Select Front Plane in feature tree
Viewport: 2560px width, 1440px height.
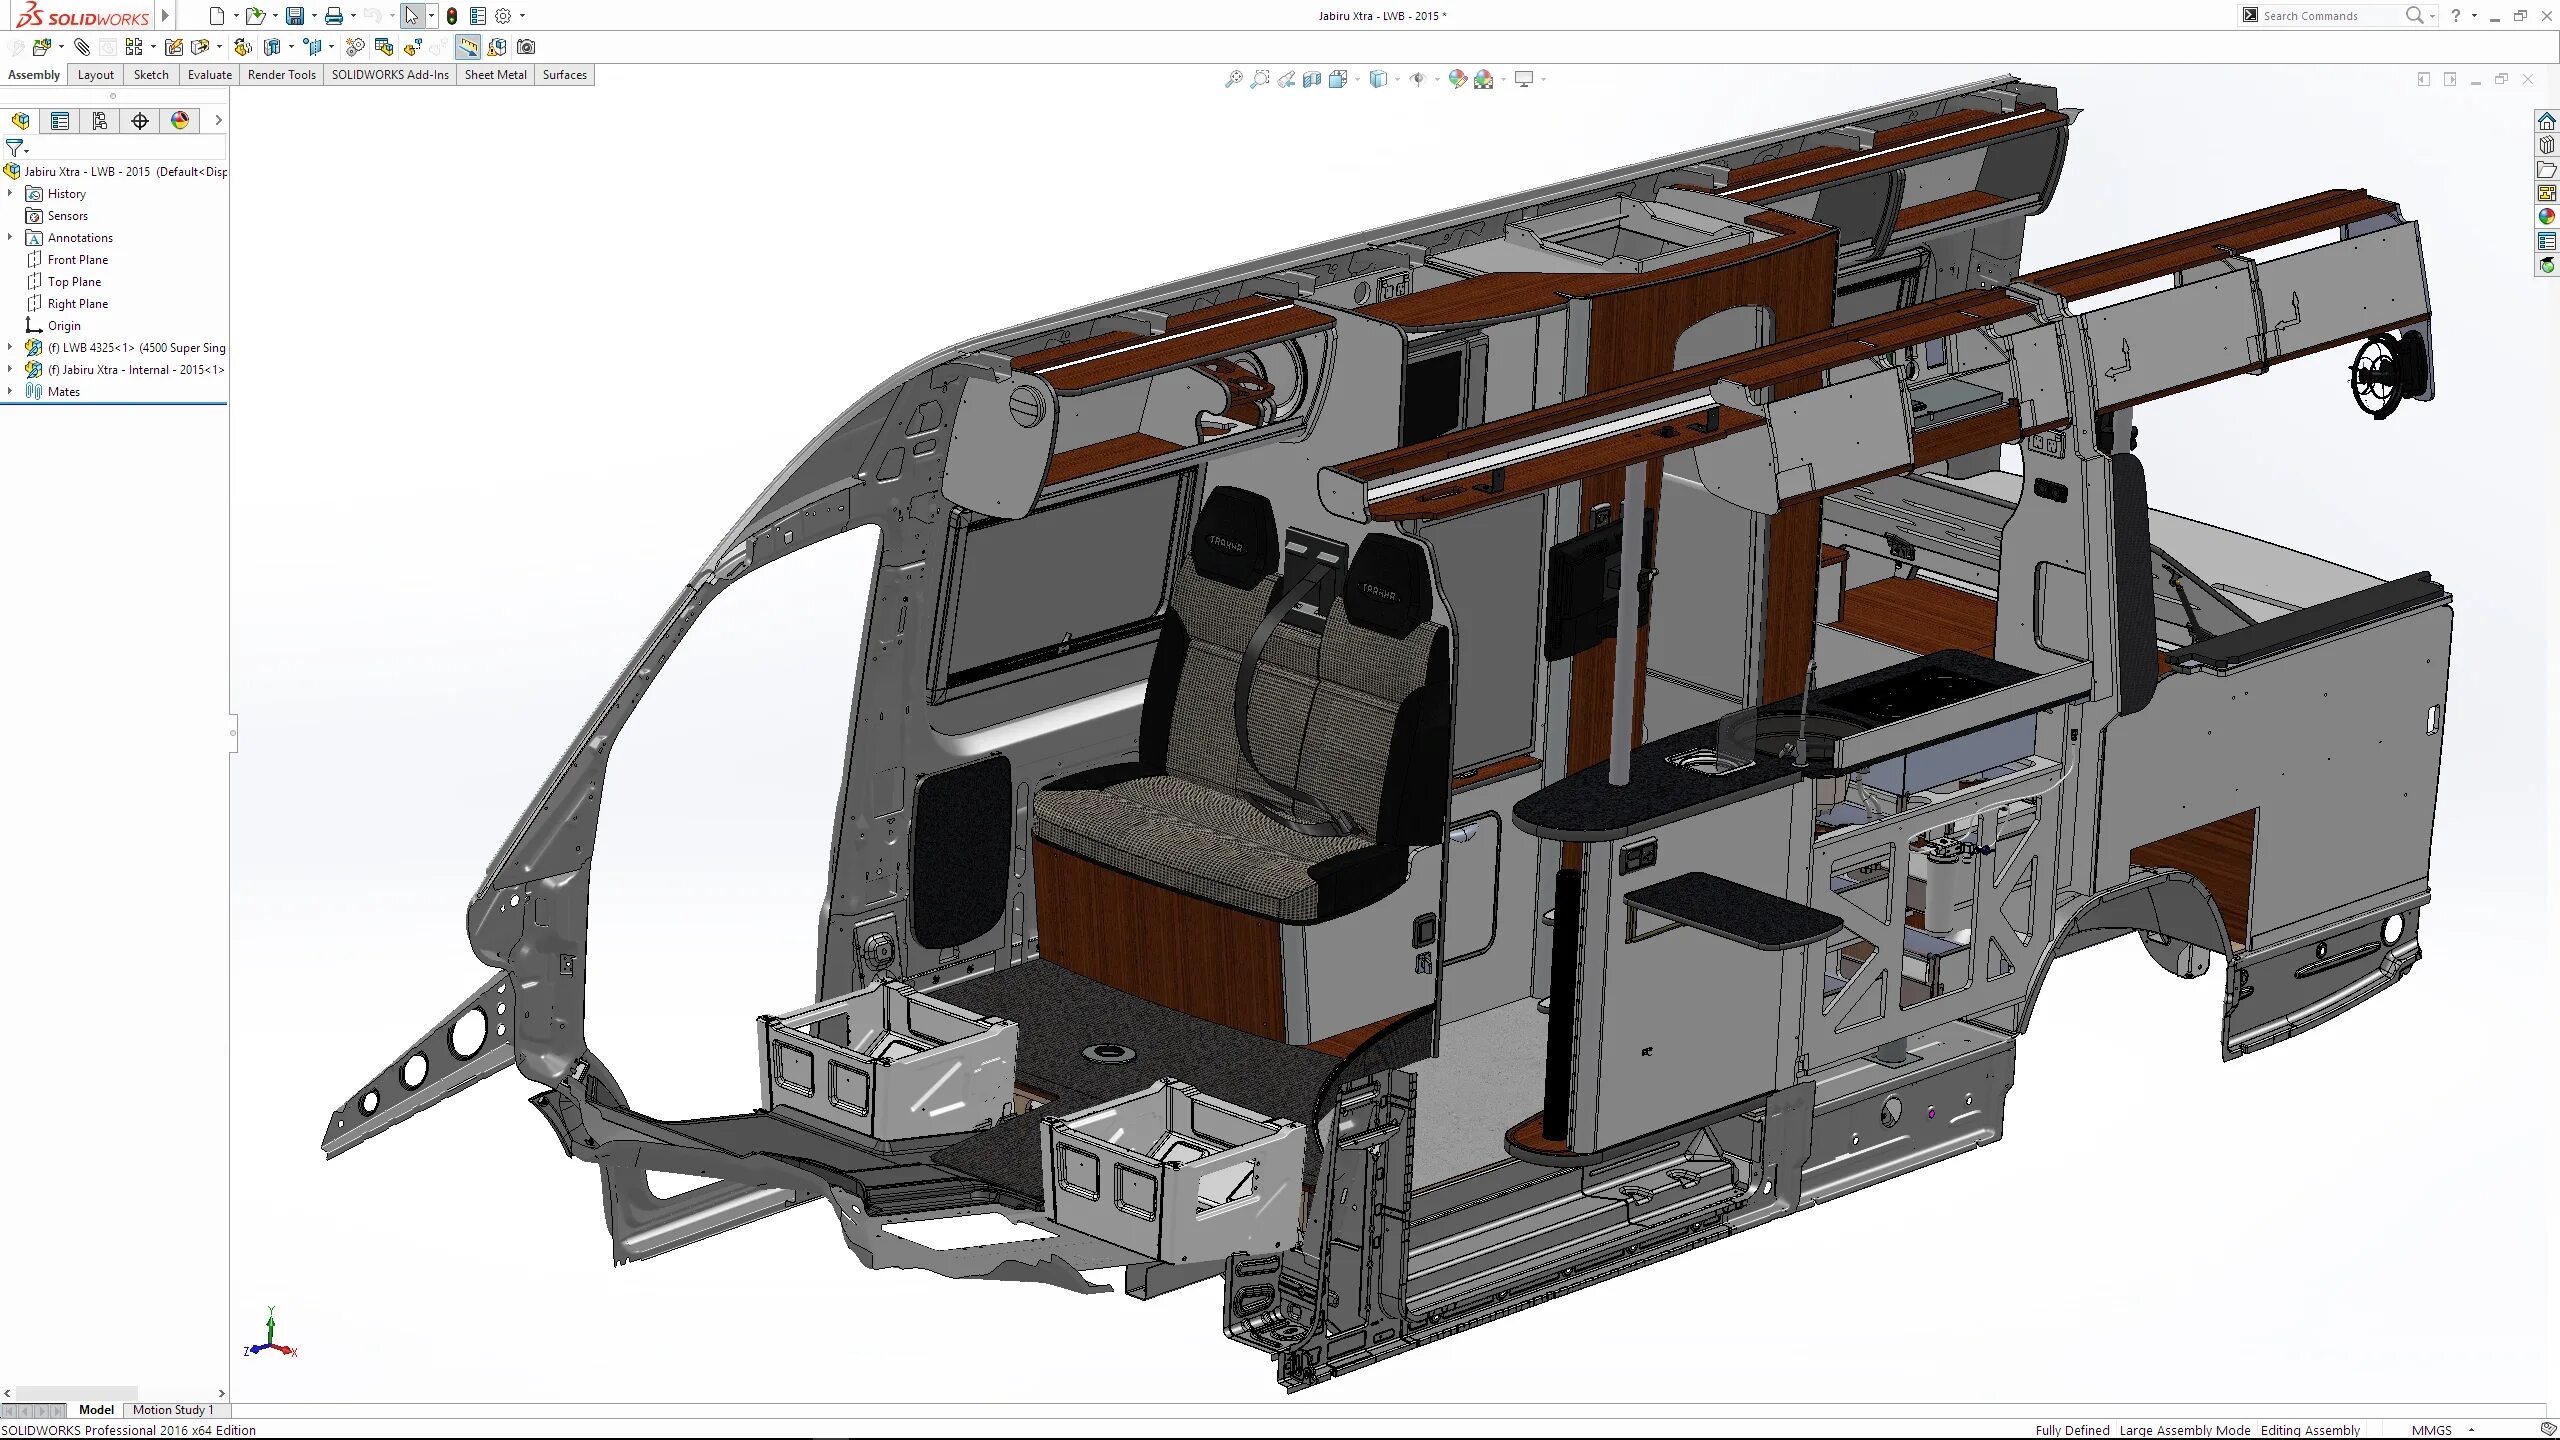[78, 260]
